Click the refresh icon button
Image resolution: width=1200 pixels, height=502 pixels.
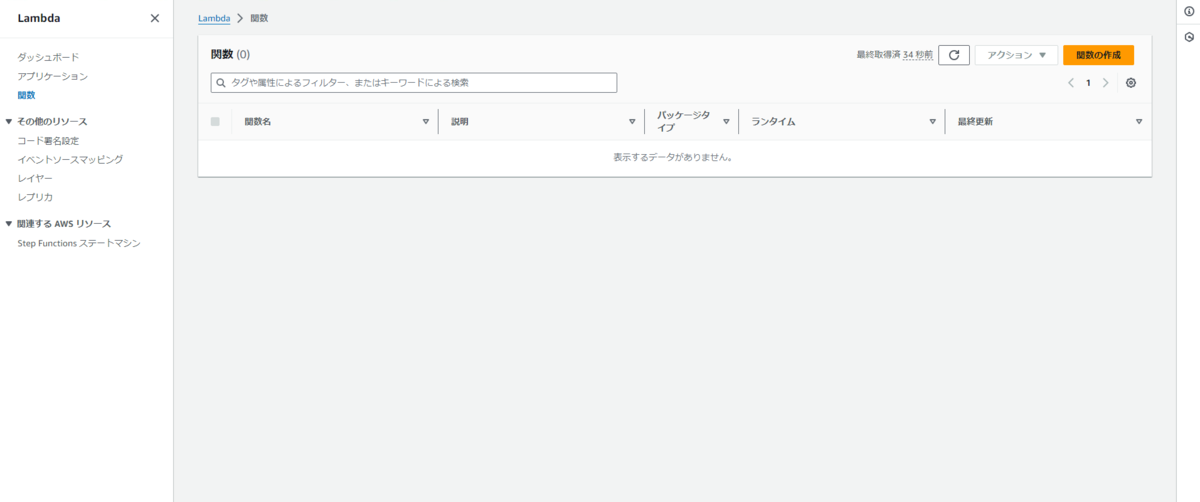coord(954,55)
